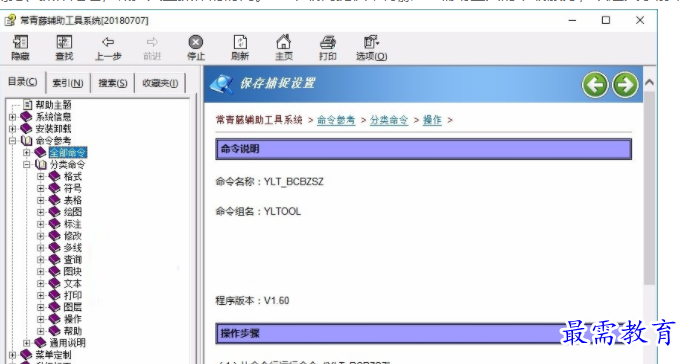Expand the 查询 tree node

tap(41, 260)
